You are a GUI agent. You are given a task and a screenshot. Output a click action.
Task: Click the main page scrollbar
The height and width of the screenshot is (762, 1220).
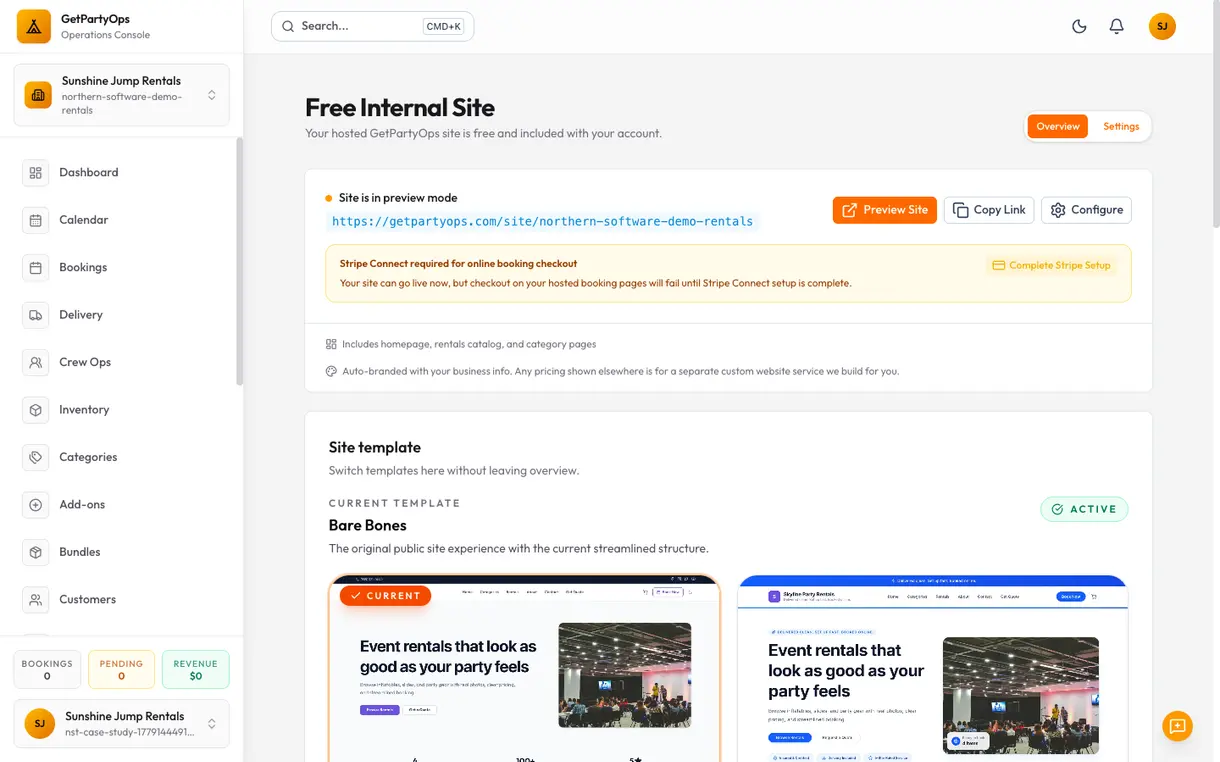pyautogui.click(x=1215, y=115)
